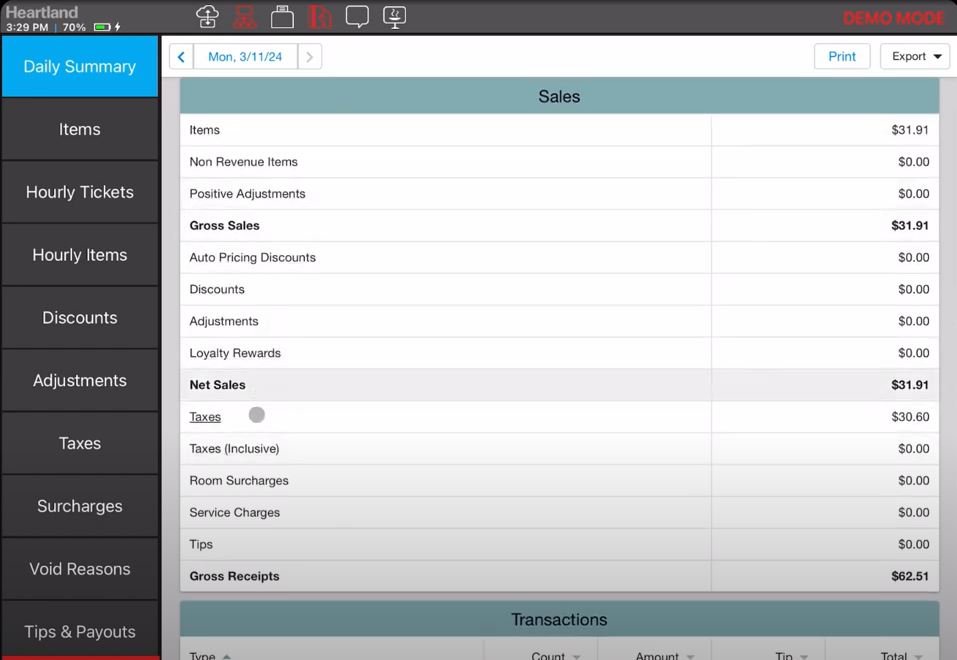The width and height of the screenshot is (957, 660).
Task: Open the Surcharges report
Action: click(80, 507)
